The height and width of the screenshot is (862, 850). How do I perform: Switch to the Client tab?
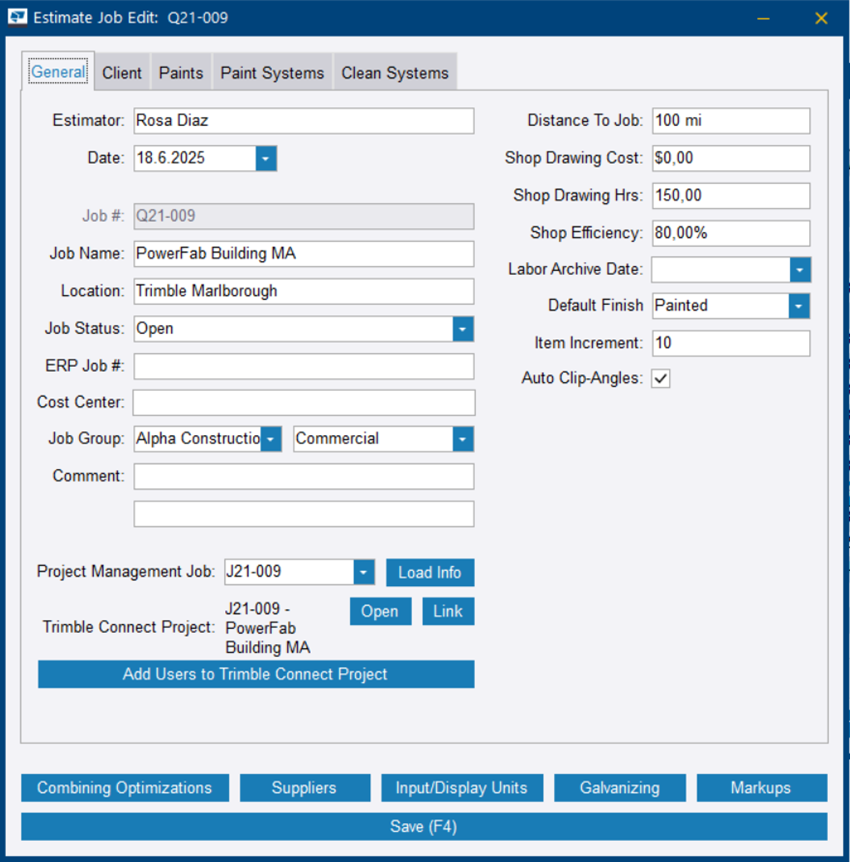tap(121, 73)
